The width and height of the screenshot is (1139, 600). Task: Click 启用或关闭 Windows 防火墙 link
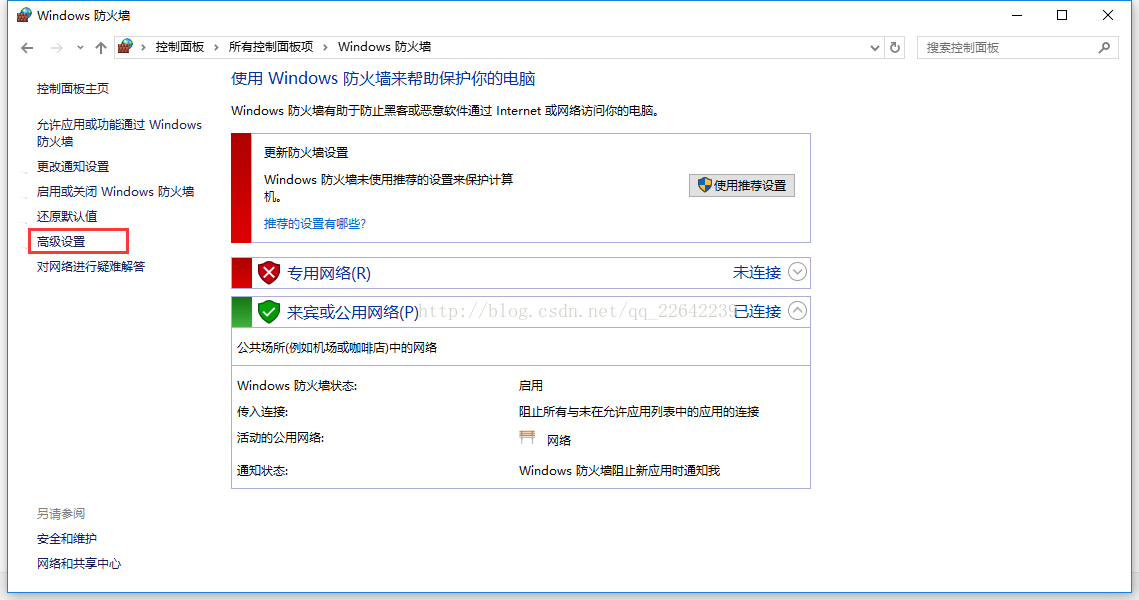click(x=115, y=191)
